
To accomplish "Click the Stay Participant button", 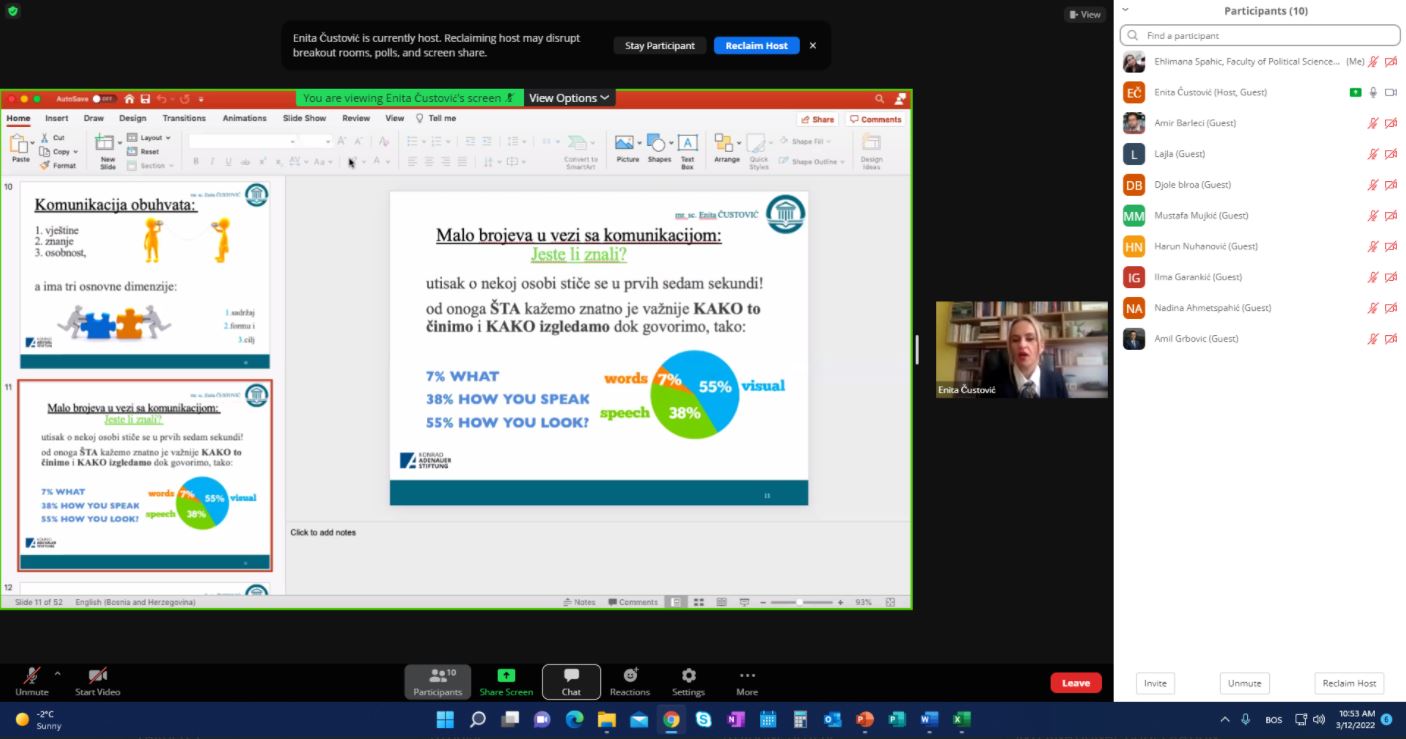I will [x=659, y=46].
